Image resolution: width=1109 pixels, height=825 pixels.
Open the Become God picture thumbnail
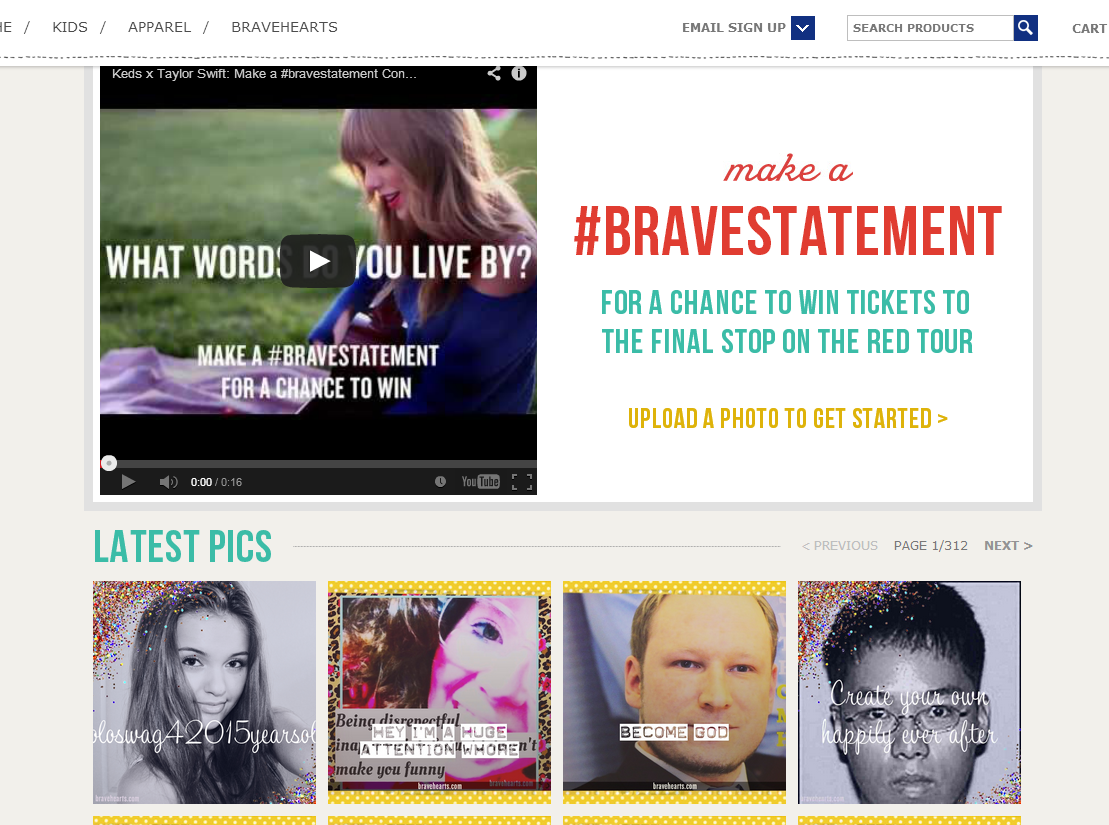coord(674,693)
